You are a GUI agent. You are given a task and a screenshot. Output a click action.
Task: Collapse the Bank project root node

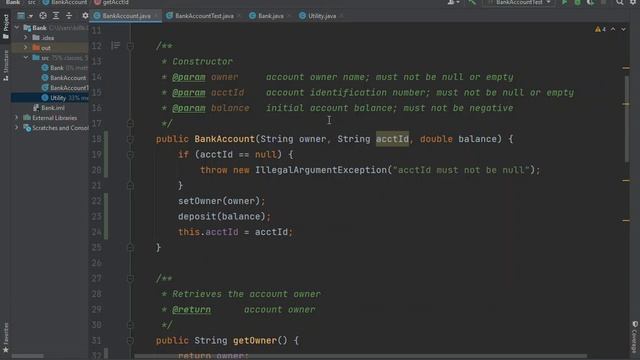[x=17, y=28]
